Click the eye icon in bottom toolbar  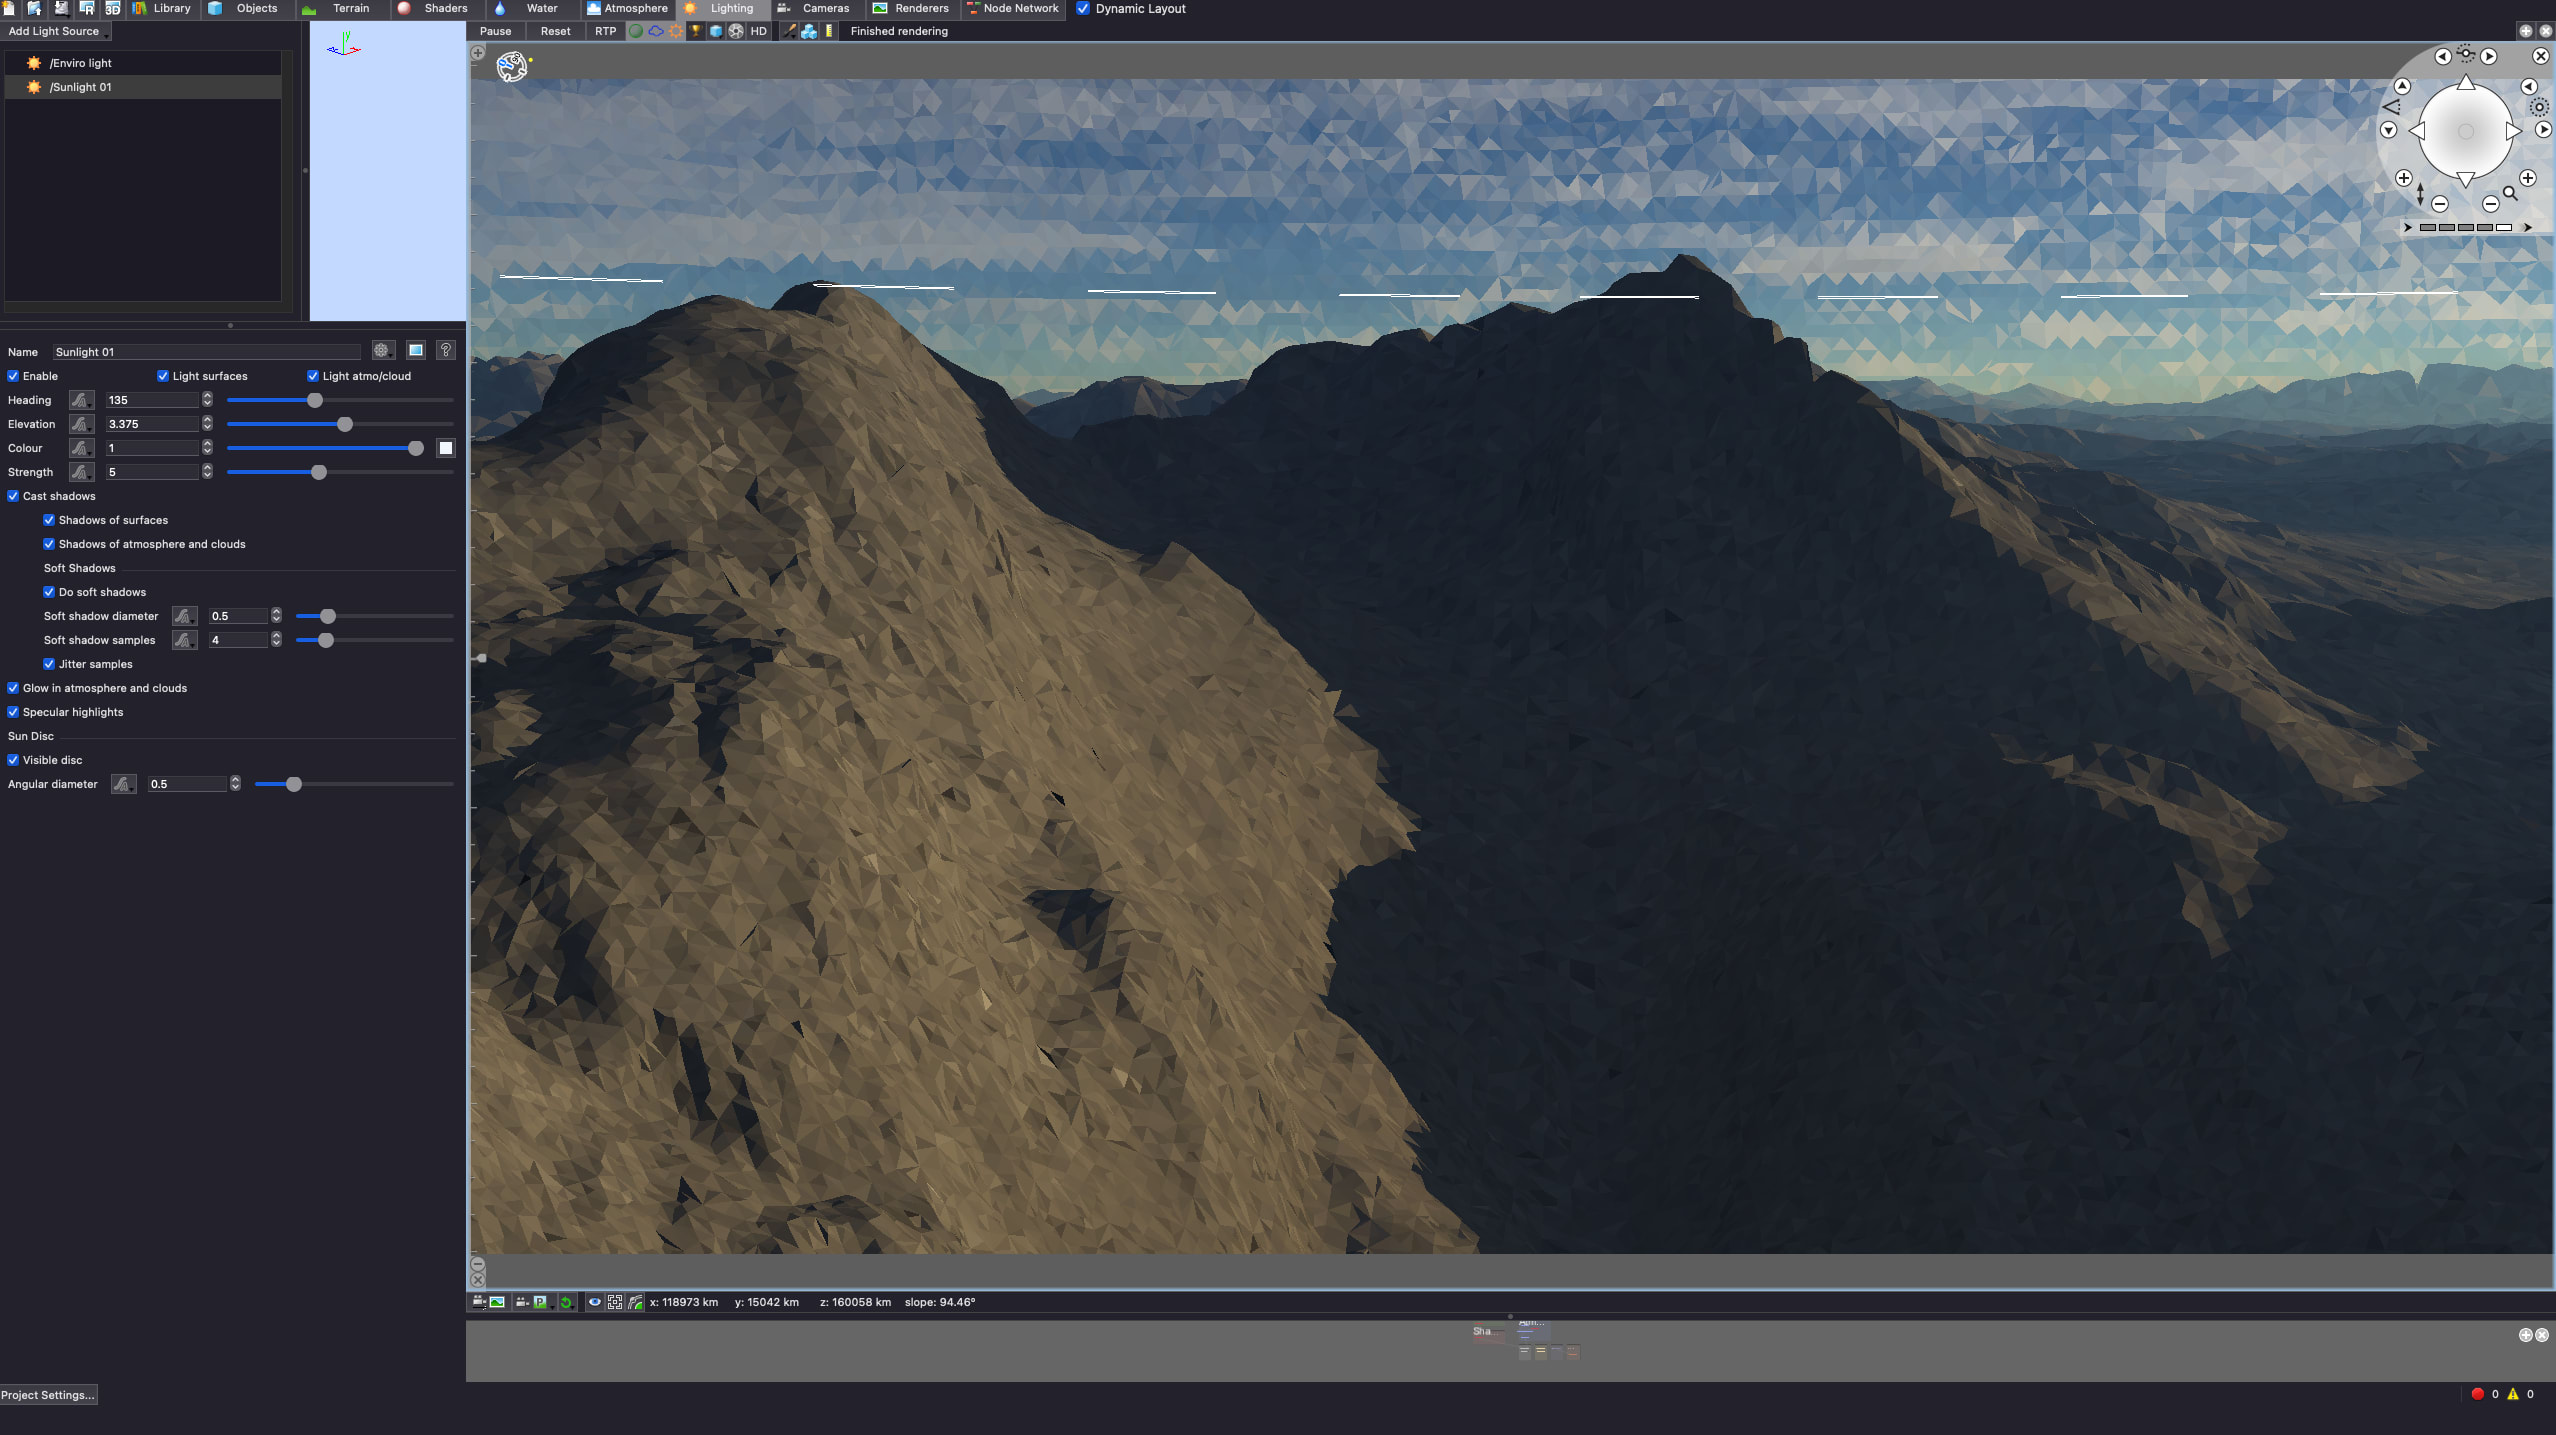594,1302
